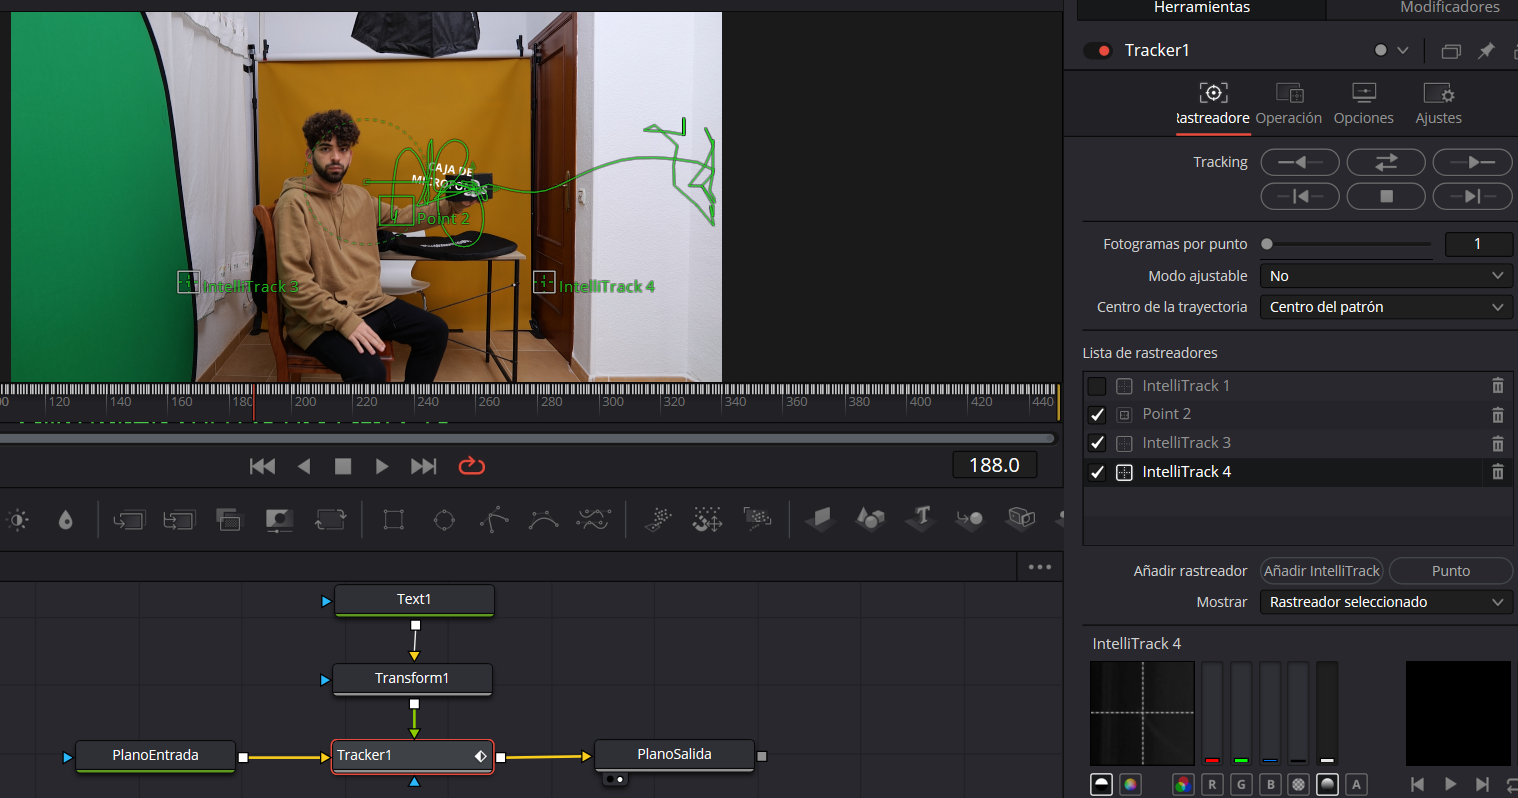Image resolution: width=1518 pixels, height=798 pixels.
Task: Select the Merge3D tool from the toolbar
Action: coord(968,519)
